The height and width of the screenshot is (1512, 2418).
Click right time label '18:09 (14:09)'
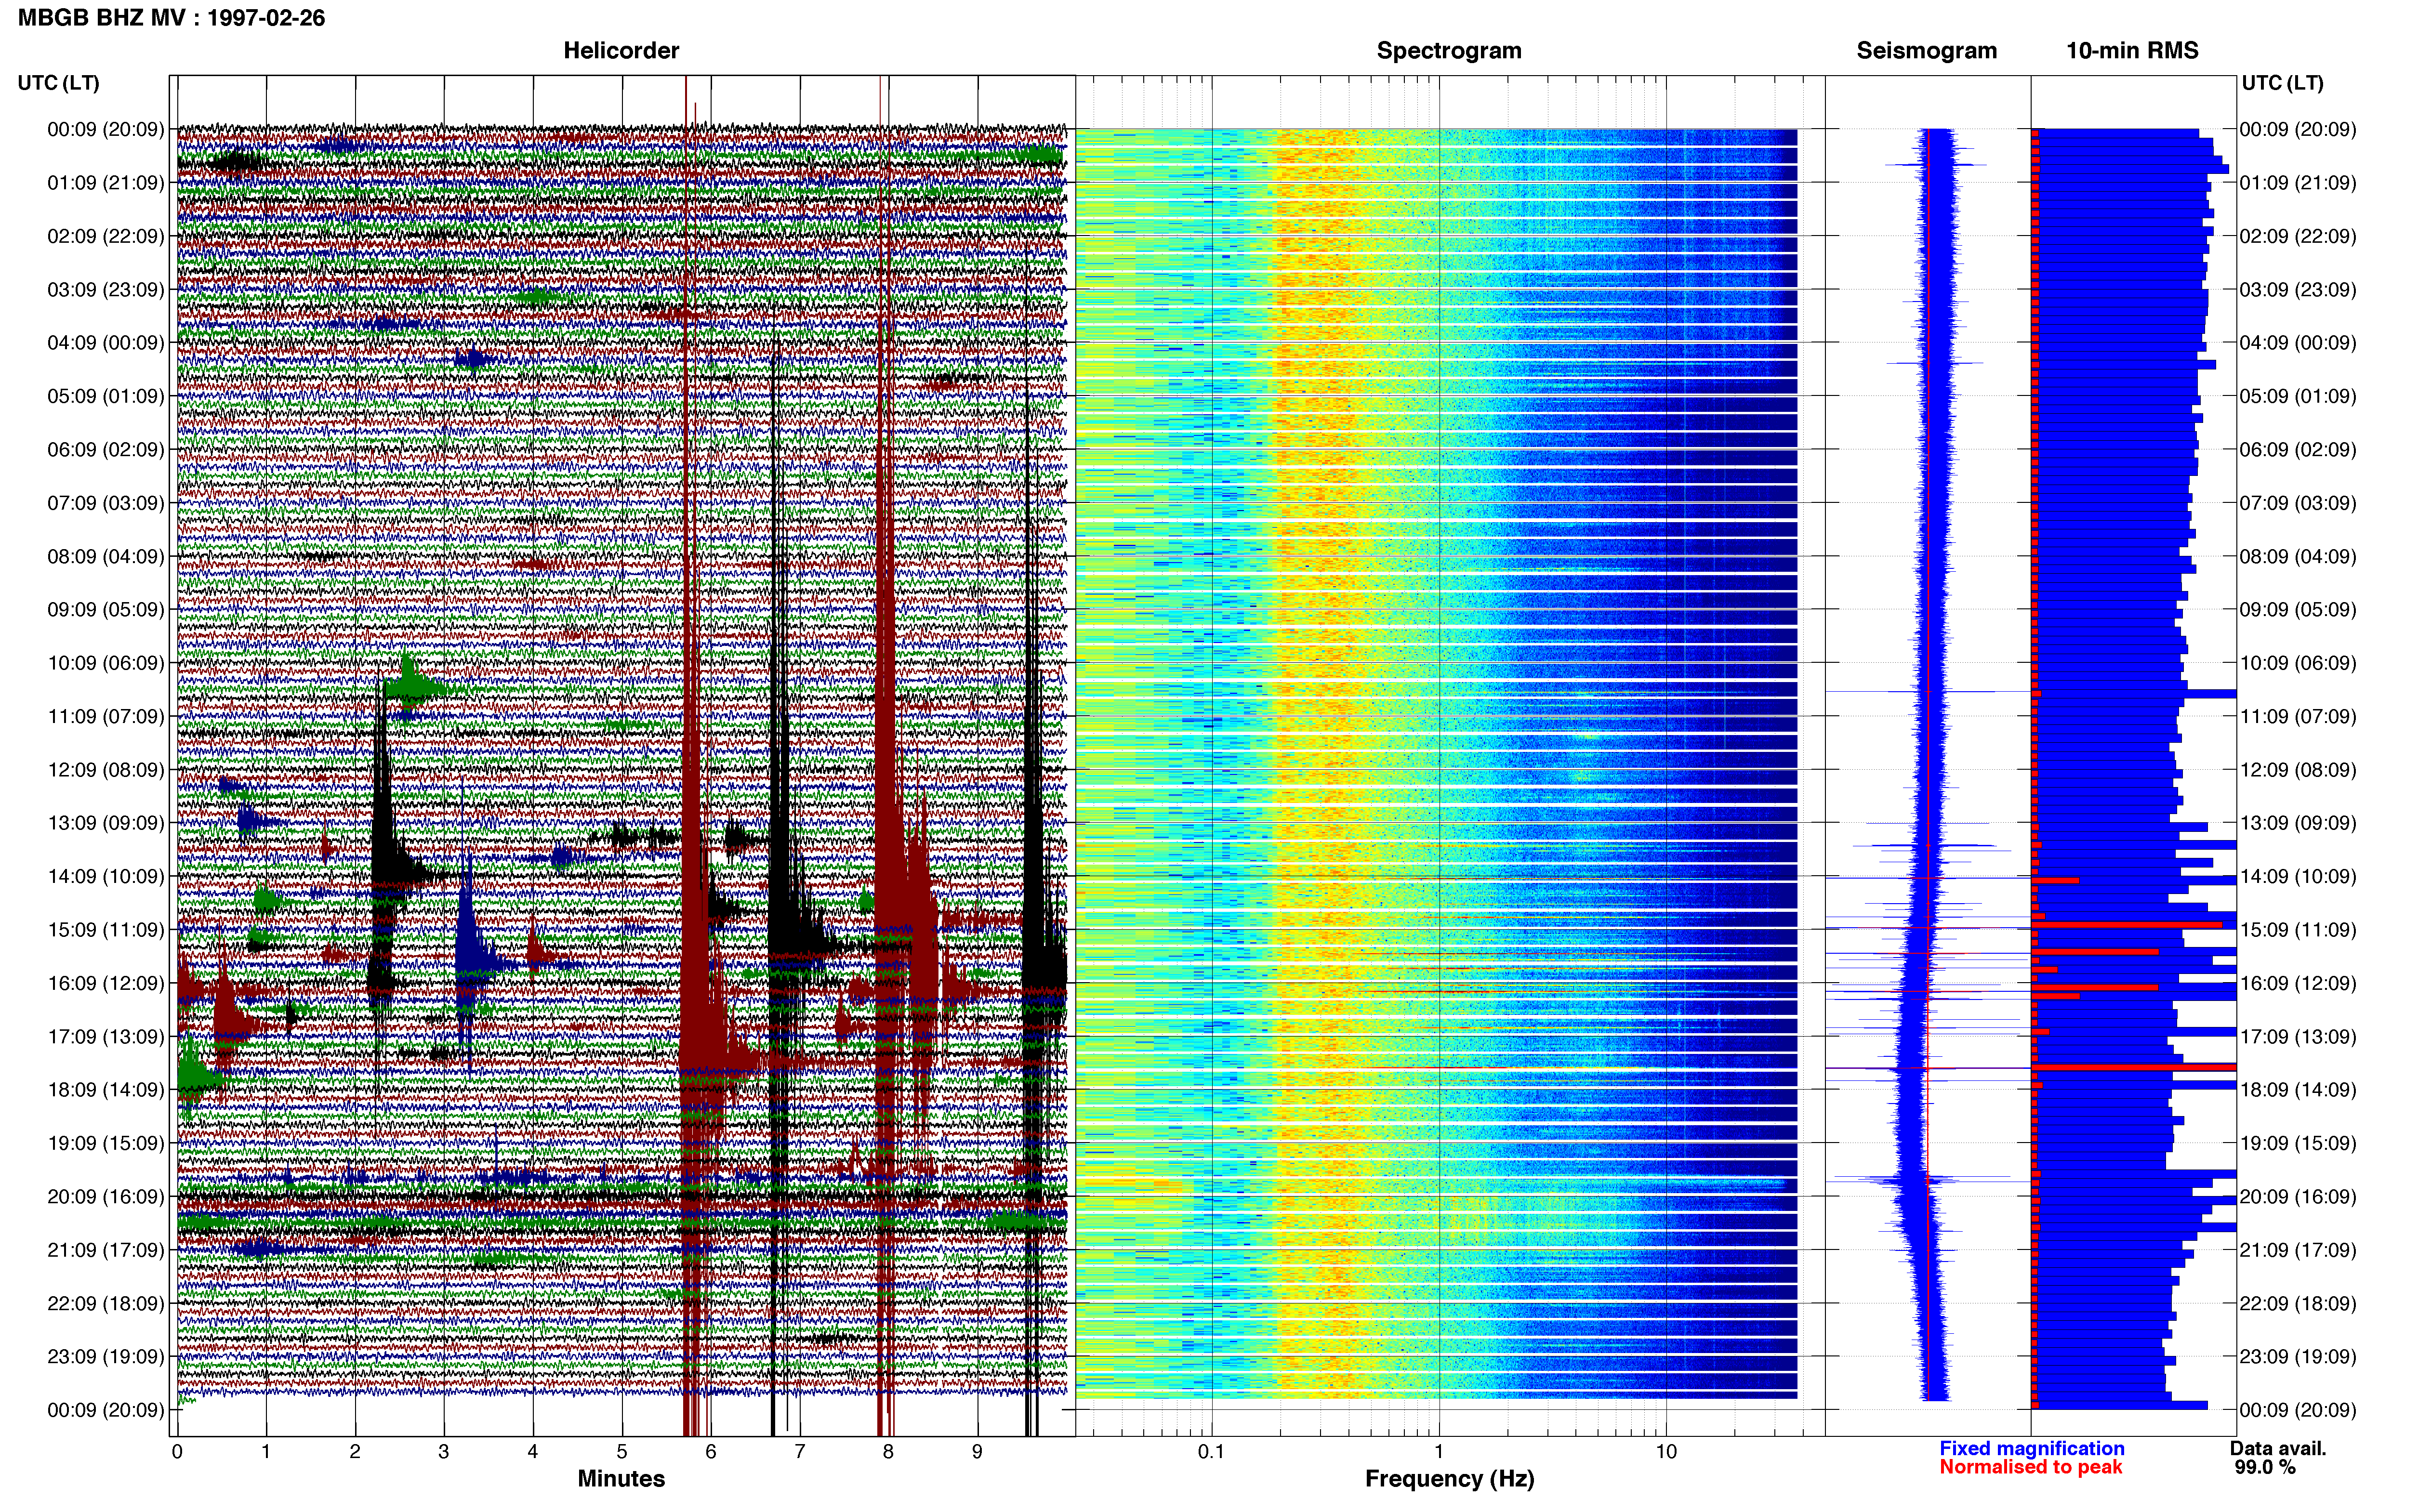coord(2298,1090)
